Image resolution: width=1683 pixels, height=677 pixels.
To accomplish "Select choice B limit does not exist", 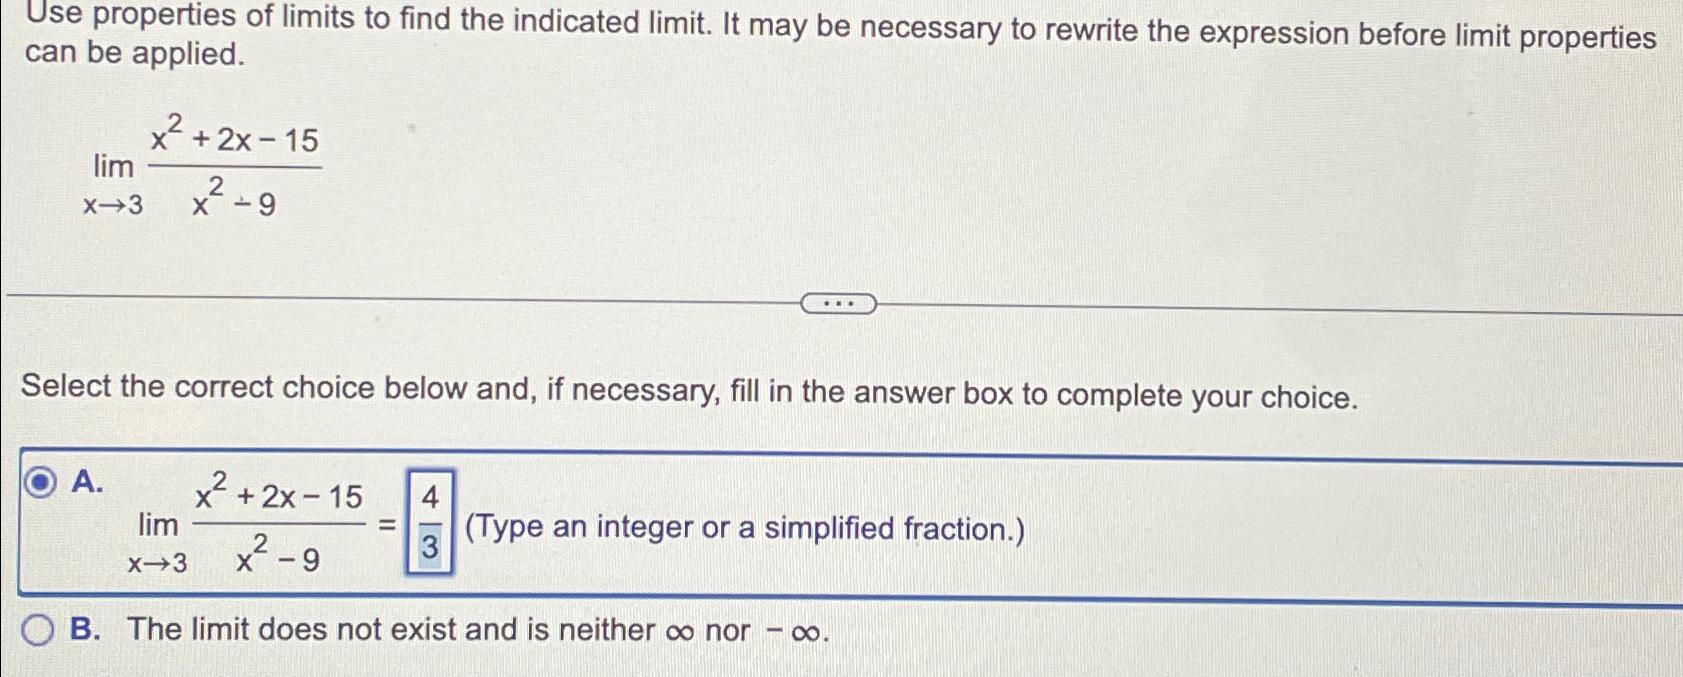I will pyautogui.click(x=37, y=628).
